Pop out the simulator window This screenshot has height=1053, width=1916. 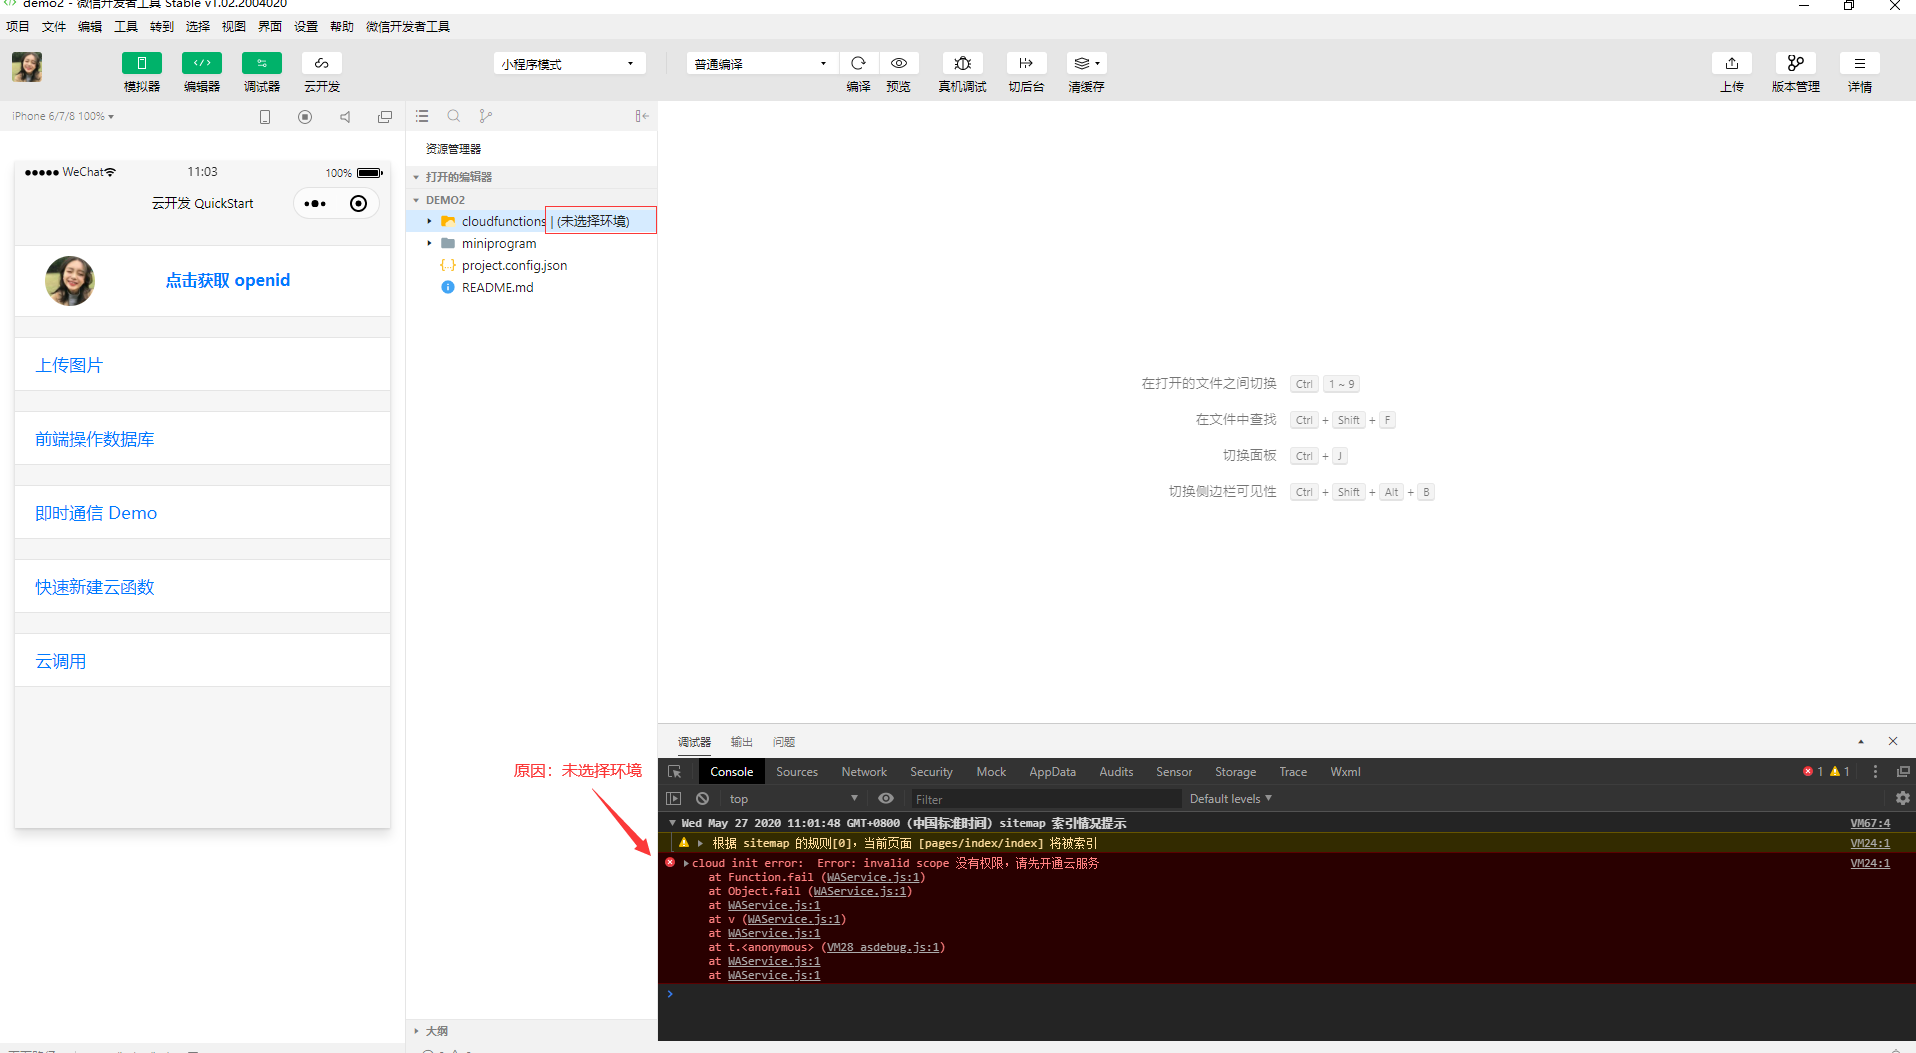[385, 117]
